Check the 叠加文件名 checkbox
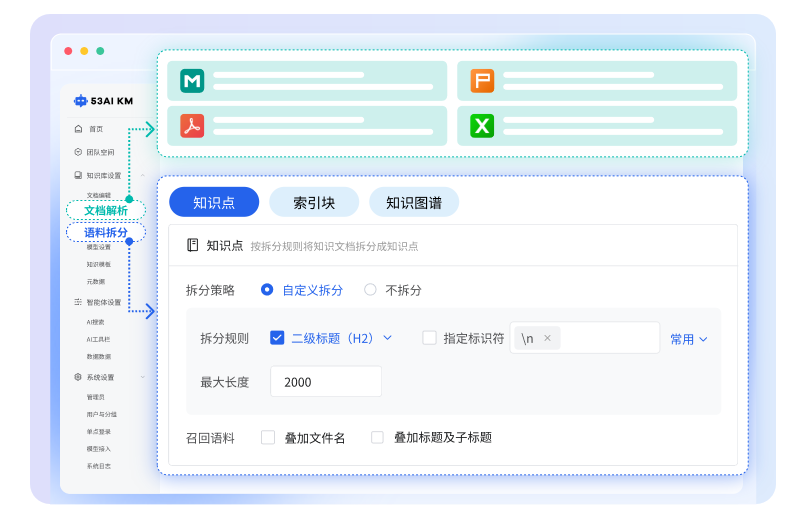 click(268, 437)
